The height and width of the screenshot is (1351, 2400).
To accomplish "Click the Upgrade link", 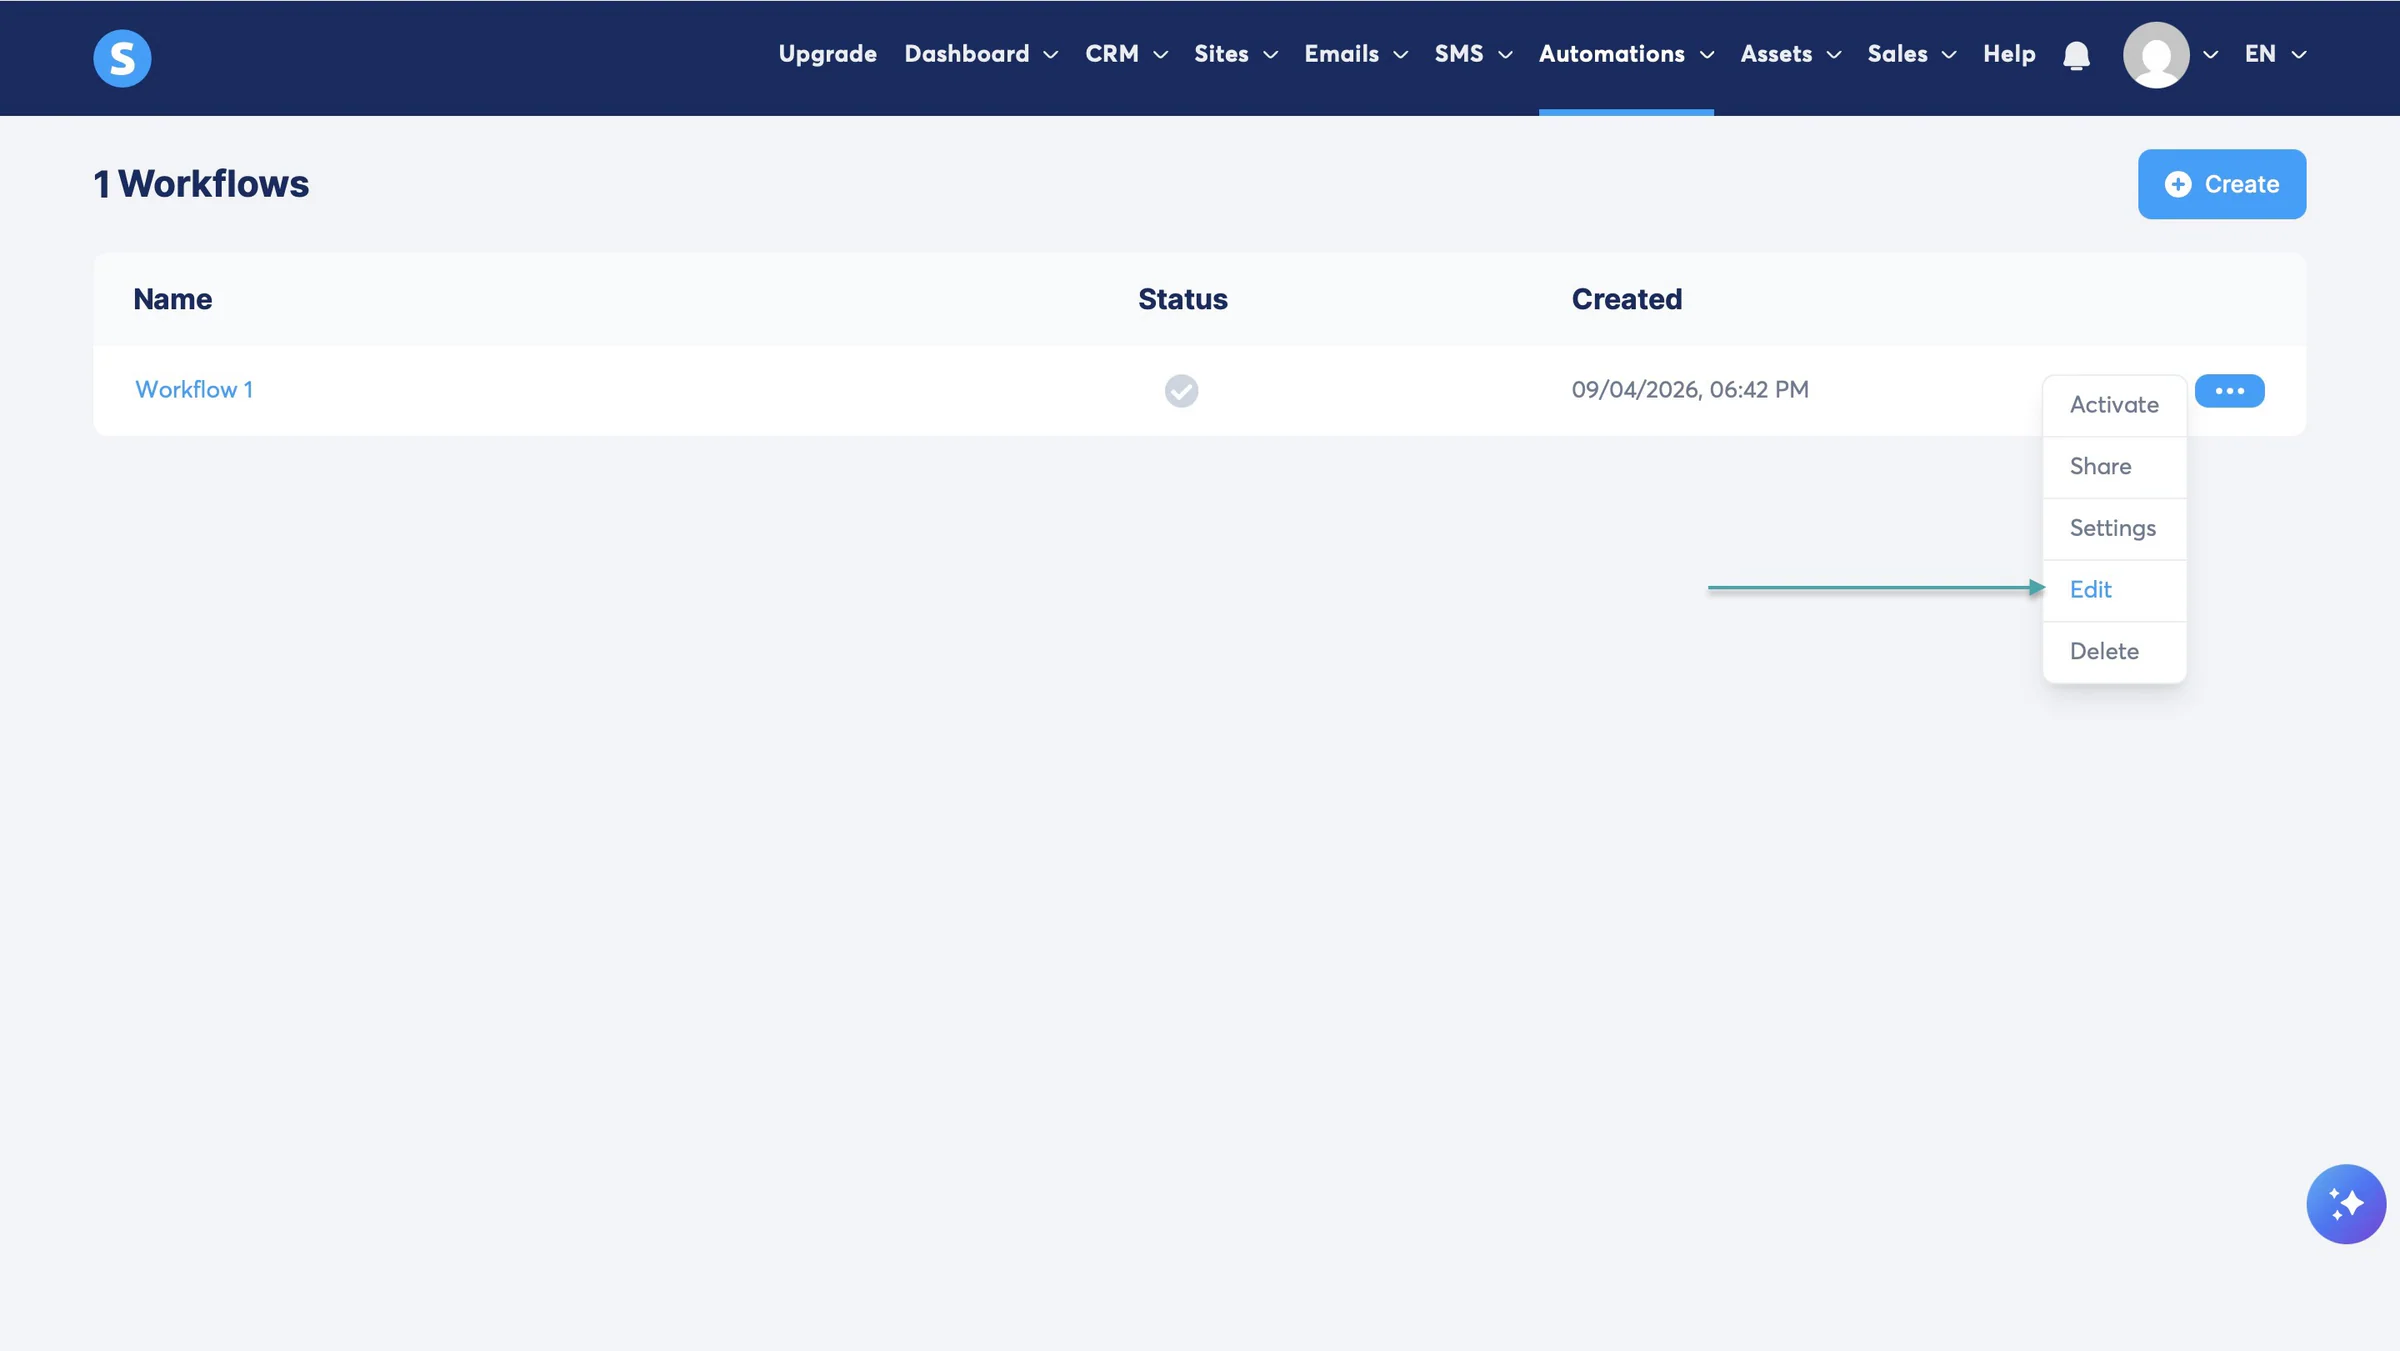I will (827, 54).
